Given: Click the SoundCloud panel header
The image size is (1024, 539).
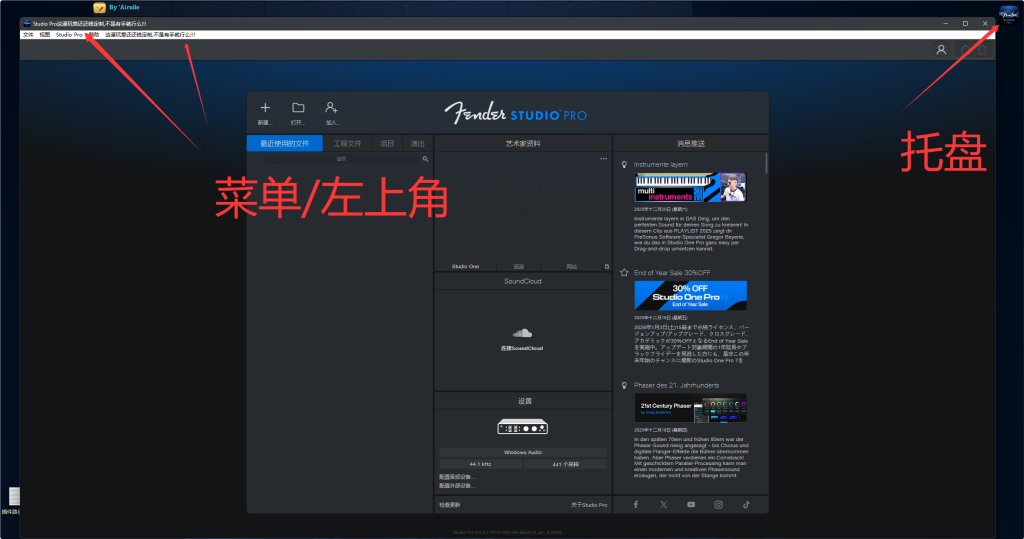Looking at the screenshot, I should coord(522,281).
